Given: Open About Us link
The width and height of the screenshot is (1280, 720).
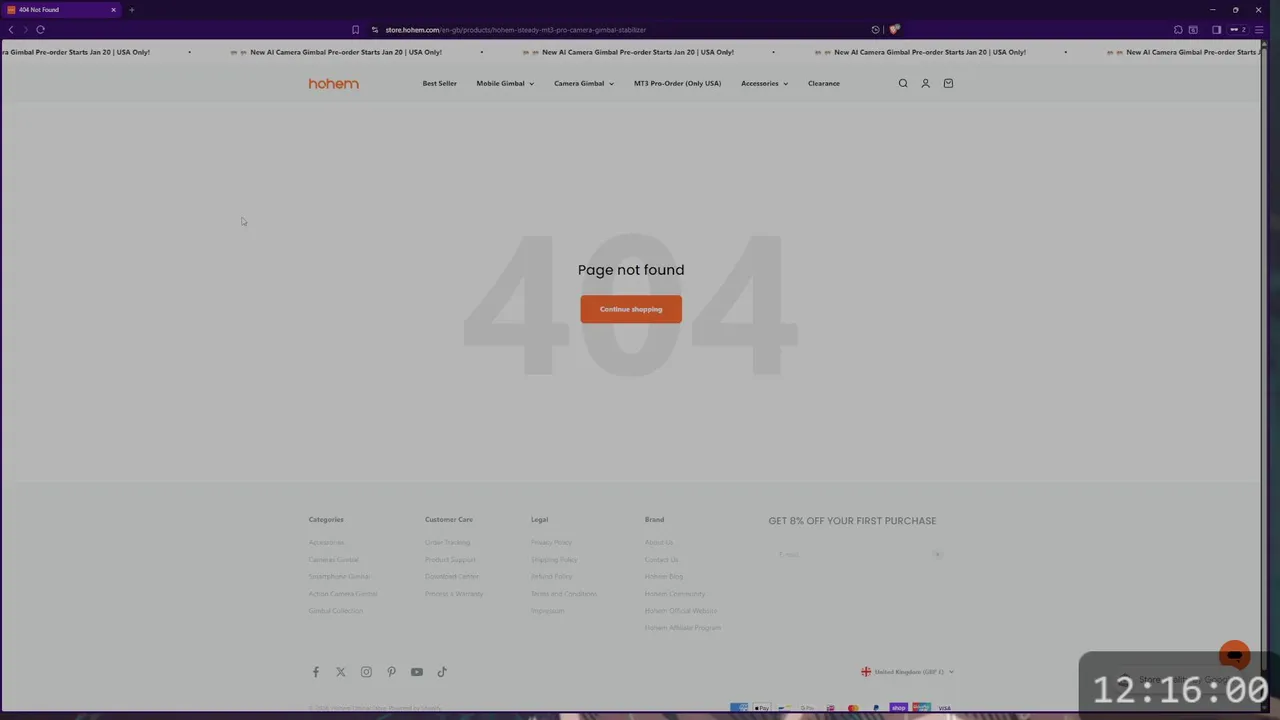Looking at the screenshot, I should point(659,543).
